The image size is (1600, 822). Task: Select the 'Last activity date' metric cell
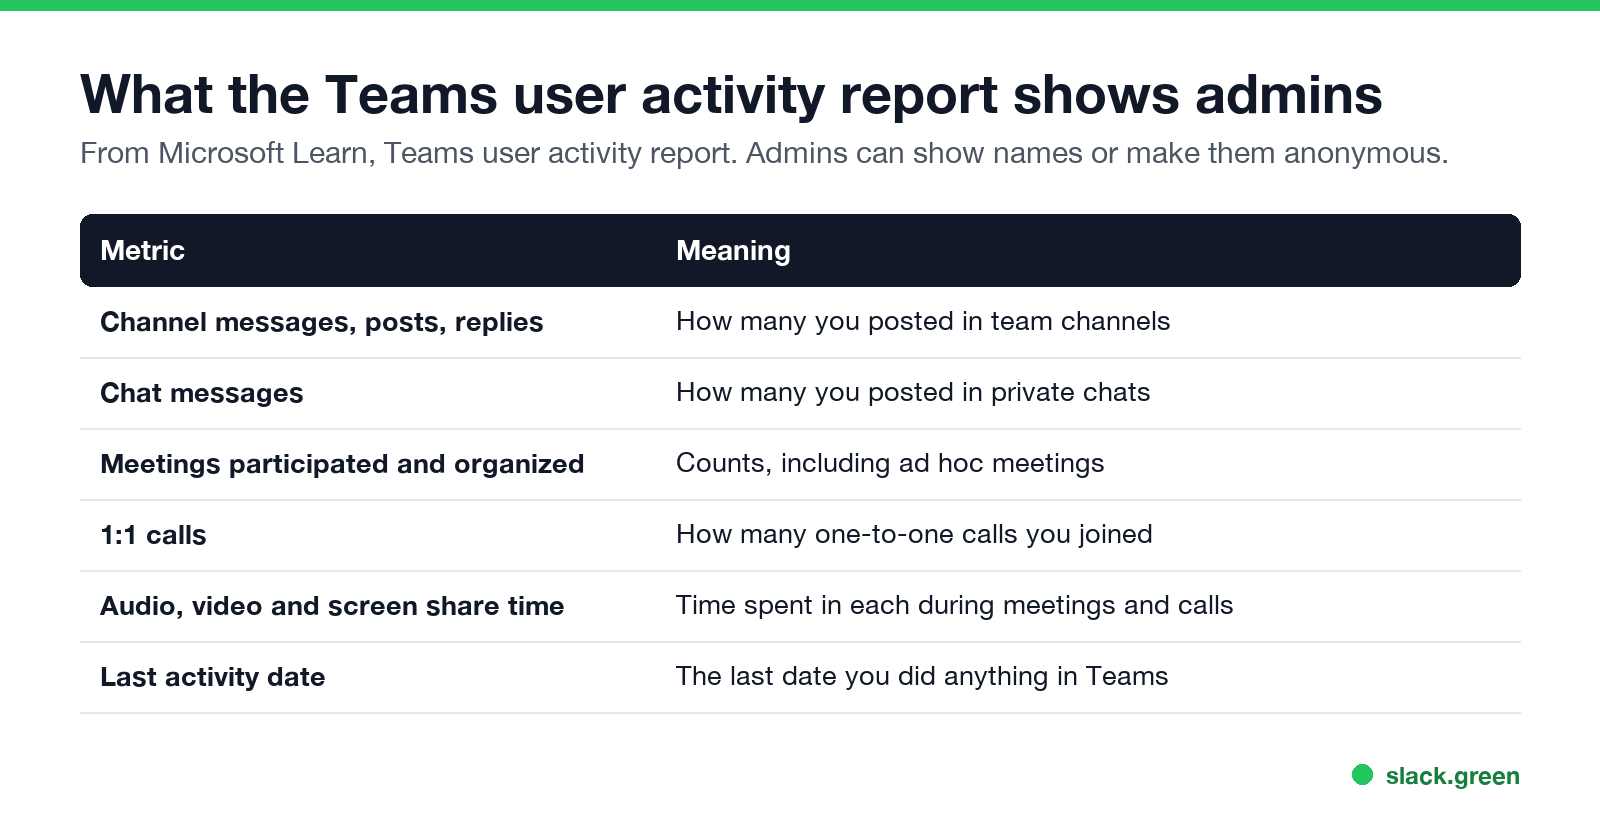pos(213,677)
